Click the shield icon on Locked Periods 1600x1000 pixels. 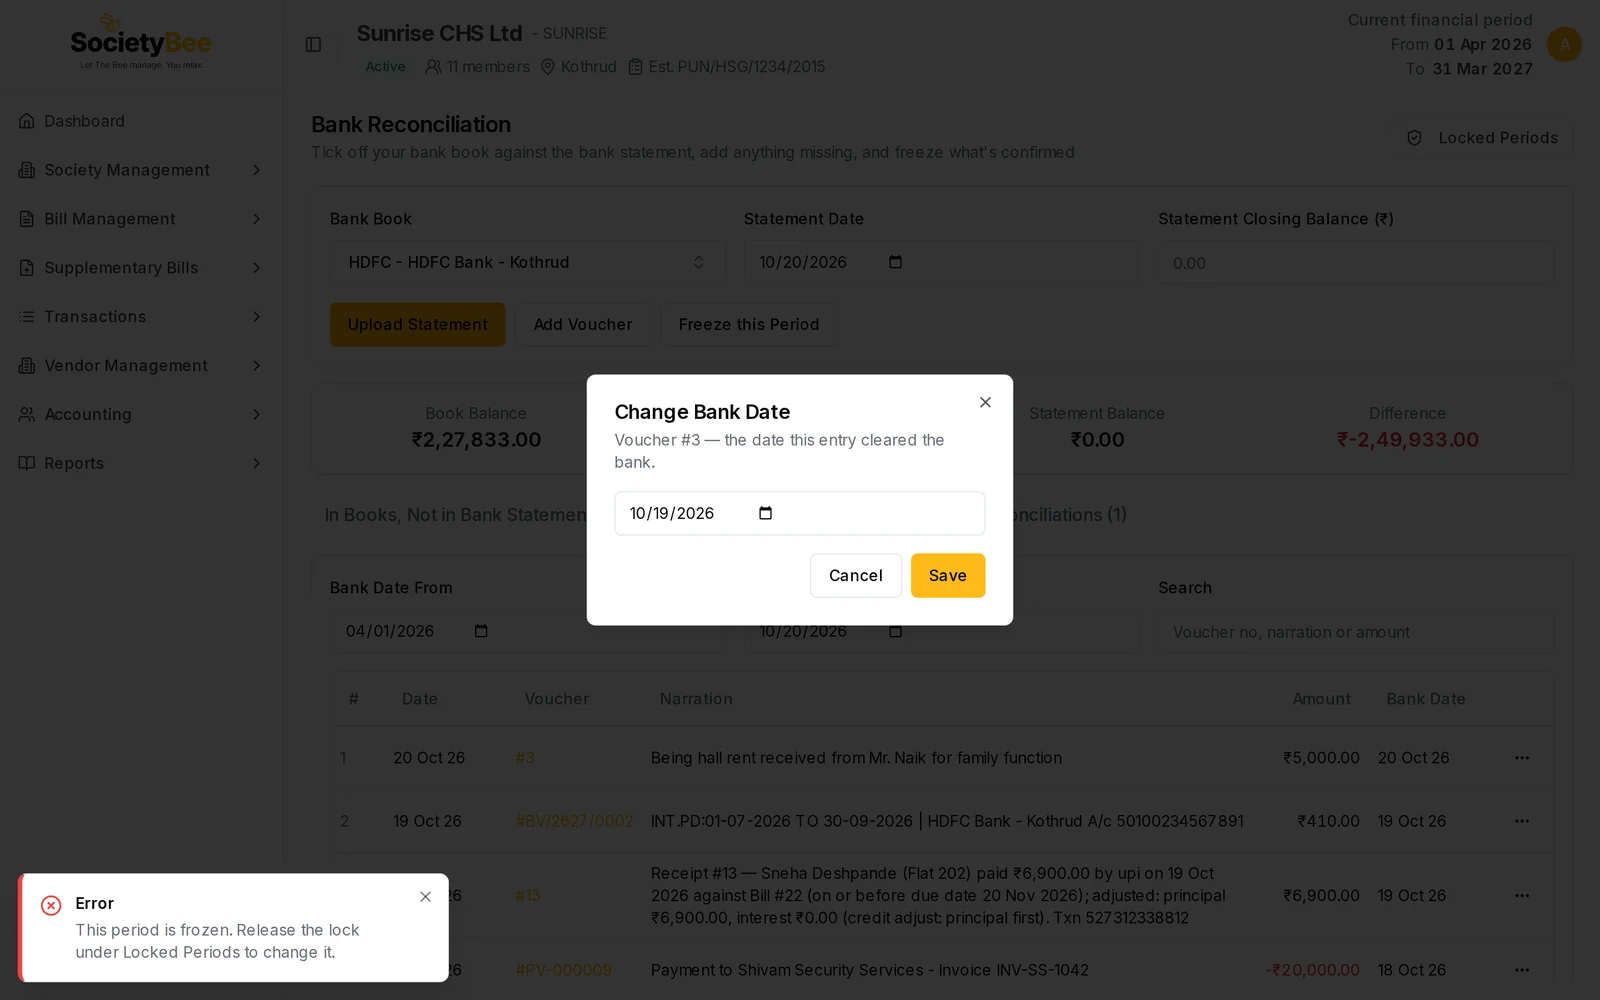click(x=1415, y=138)
